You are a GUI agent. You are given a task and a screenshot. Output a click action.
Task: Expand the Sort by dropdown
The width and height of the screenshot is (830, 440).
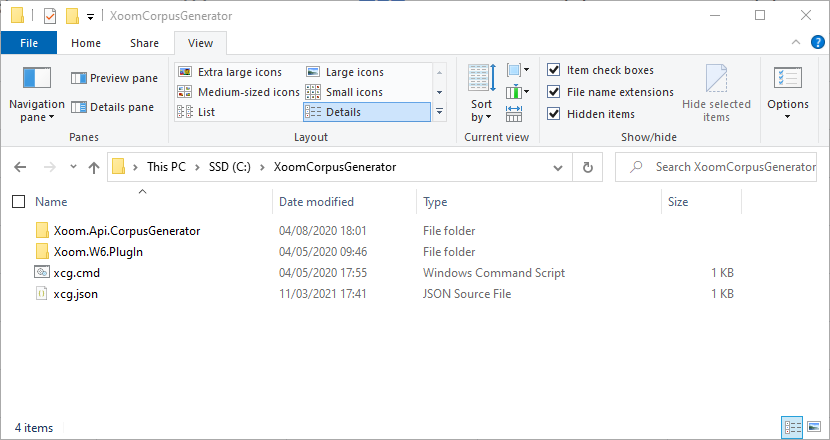tap(482, 94)
